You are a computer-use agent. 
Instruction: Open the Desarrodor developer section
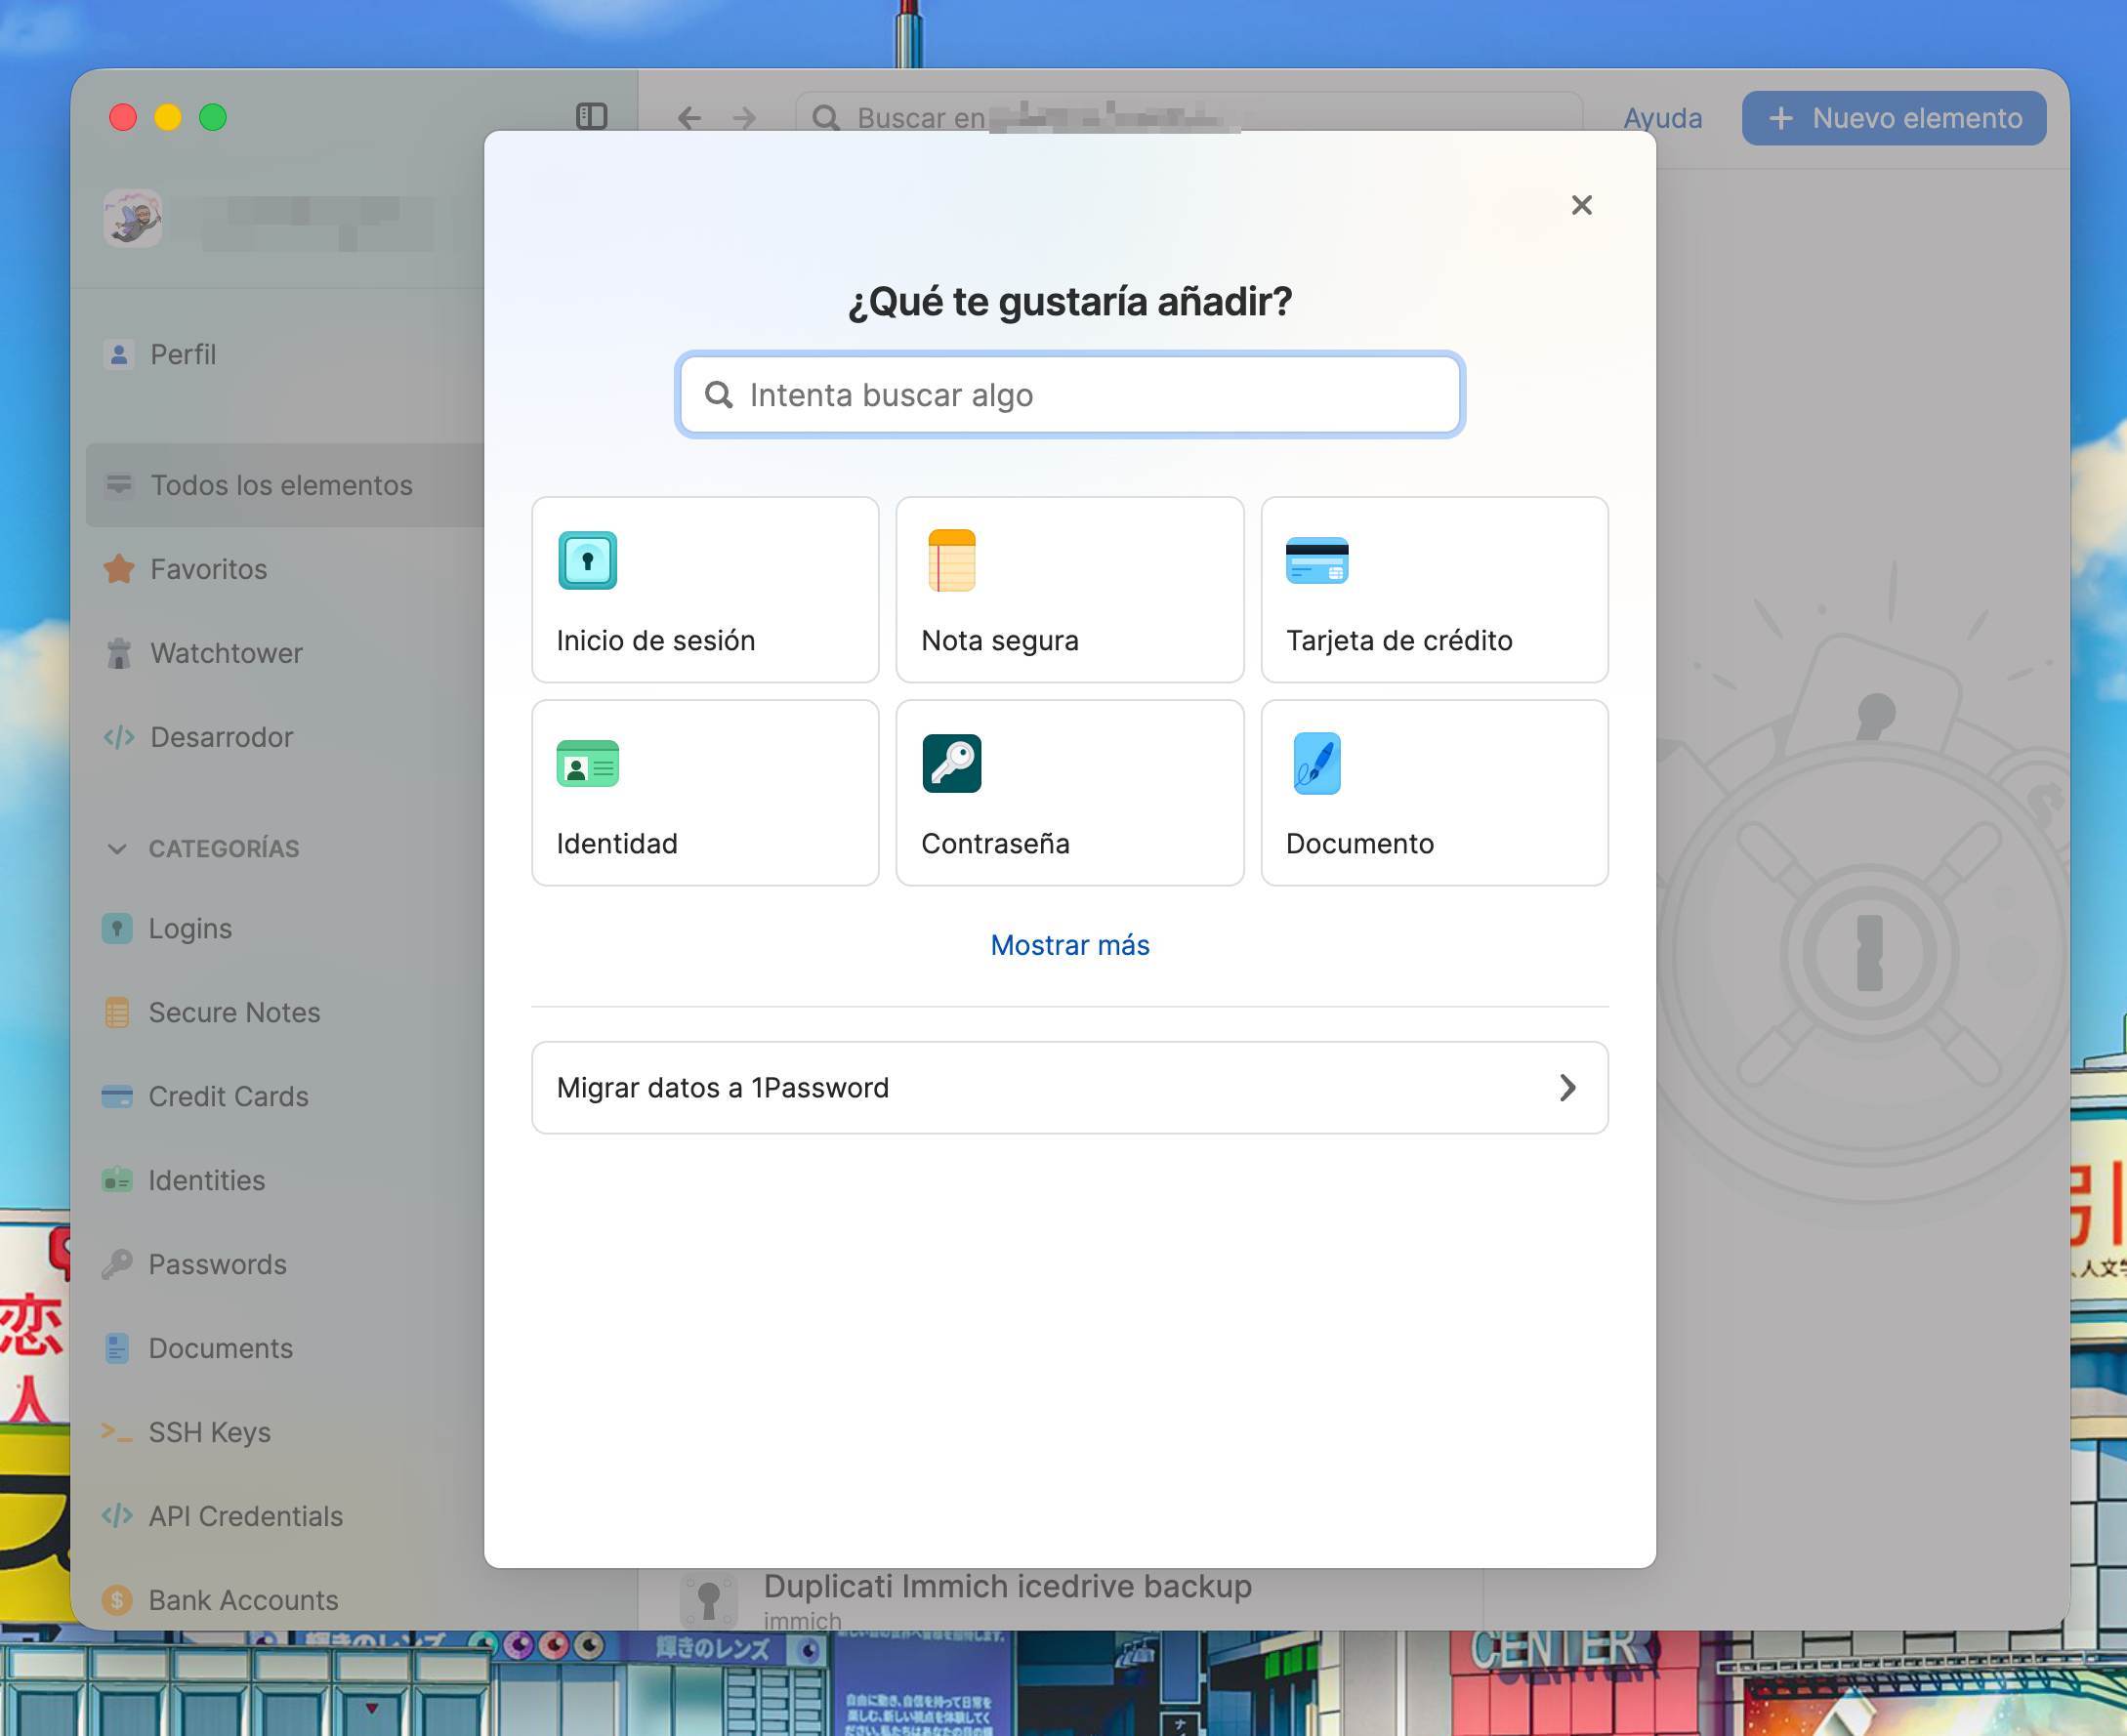coord(221,737)
